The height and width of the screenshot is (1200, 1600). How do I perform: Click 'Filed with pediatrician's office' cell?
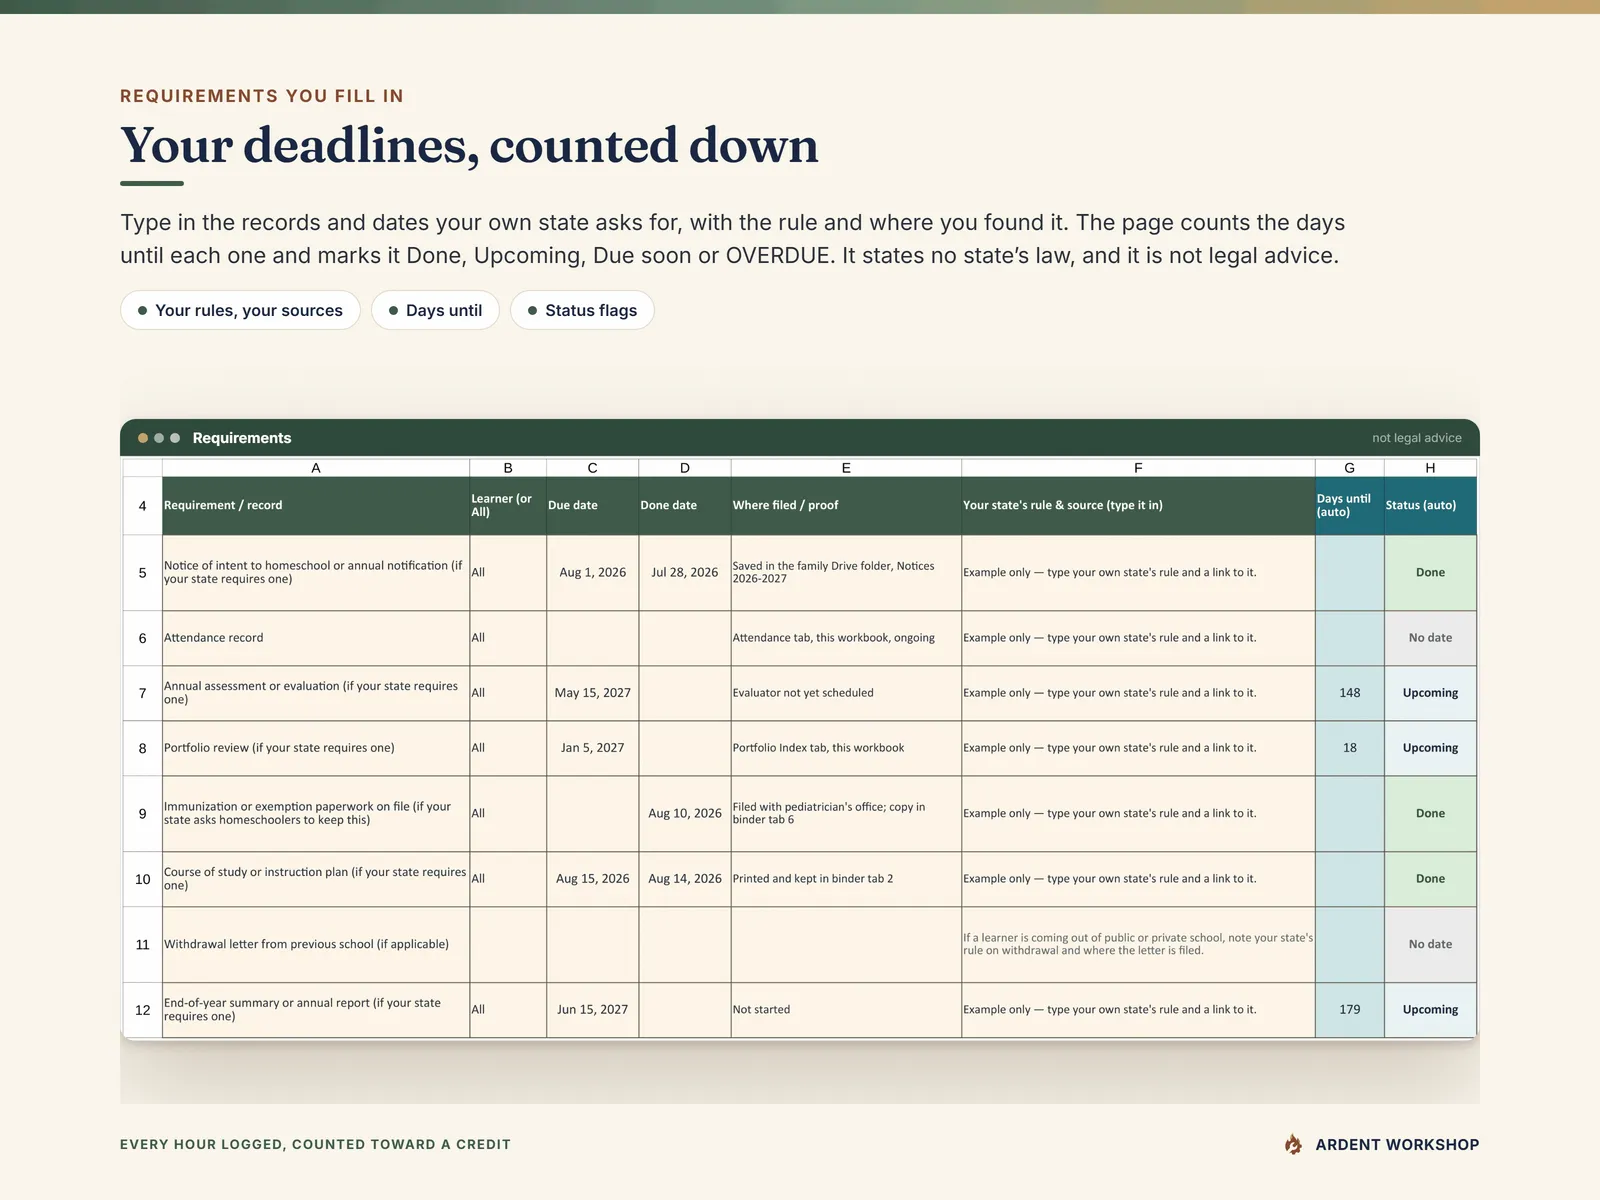(x=846, y=814)
